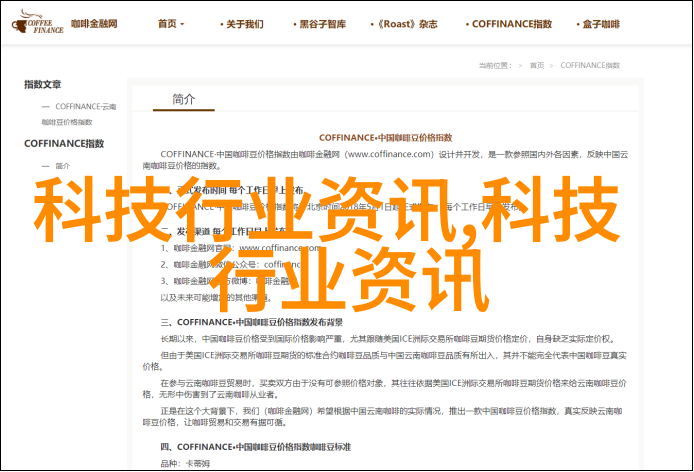Click heading 四、COFFINANCE·中国咖啡豆价格指数咖啡豆标准

click(255, 447)
